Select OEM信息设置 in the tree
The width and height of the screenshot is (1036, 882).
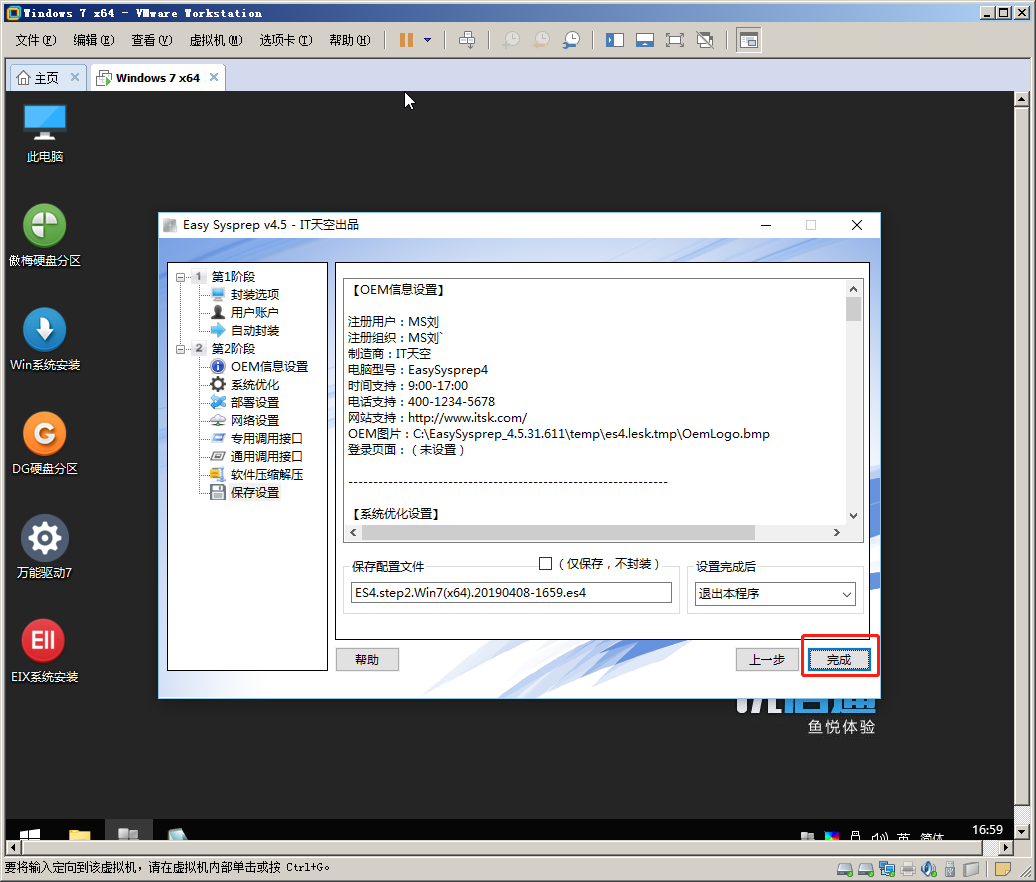point(270,367)
